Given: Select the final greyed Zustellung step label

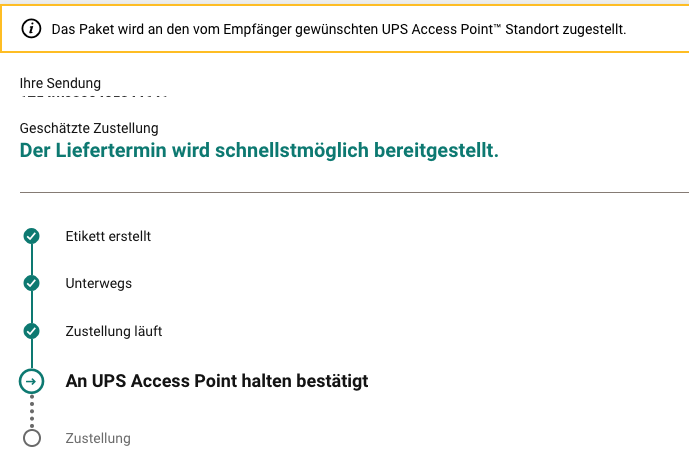Looking at the screenshot, I should click(98, 438).
